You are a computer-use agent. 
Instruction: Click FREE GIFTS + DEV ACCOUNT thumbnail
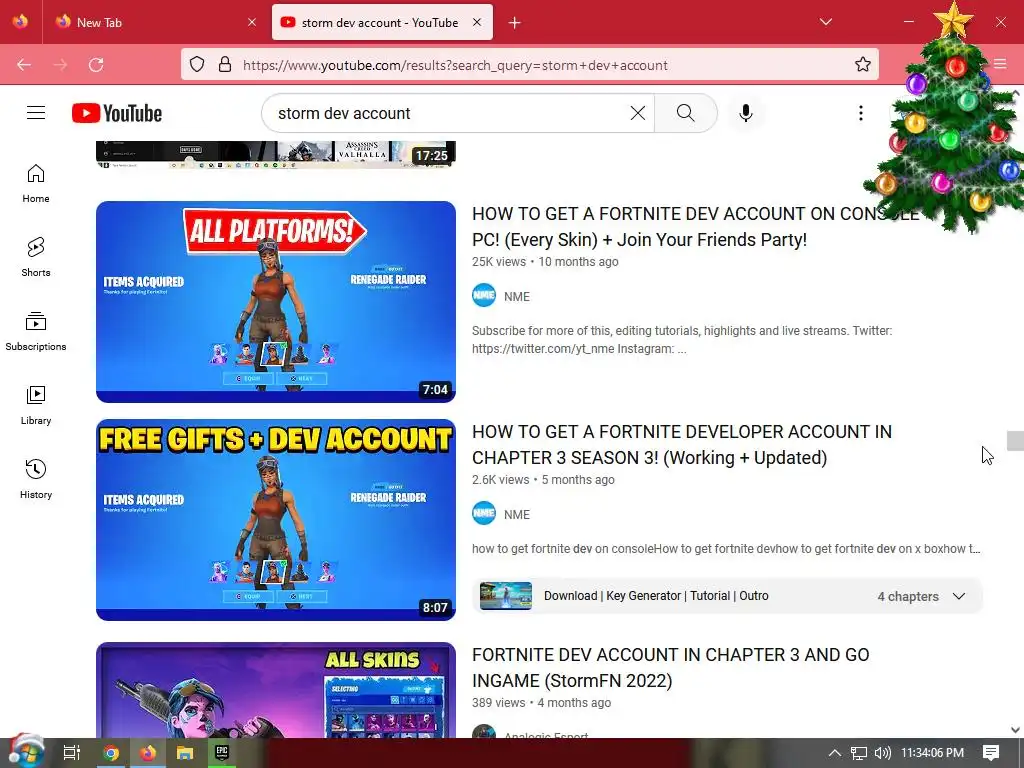276,520
